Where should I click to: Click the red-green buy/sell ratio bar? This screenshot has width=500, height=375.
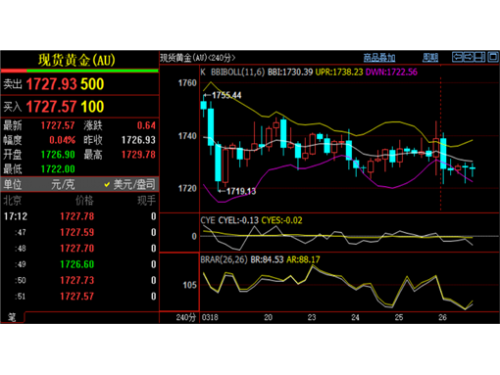pyautogui.click(x=80, y=71)
